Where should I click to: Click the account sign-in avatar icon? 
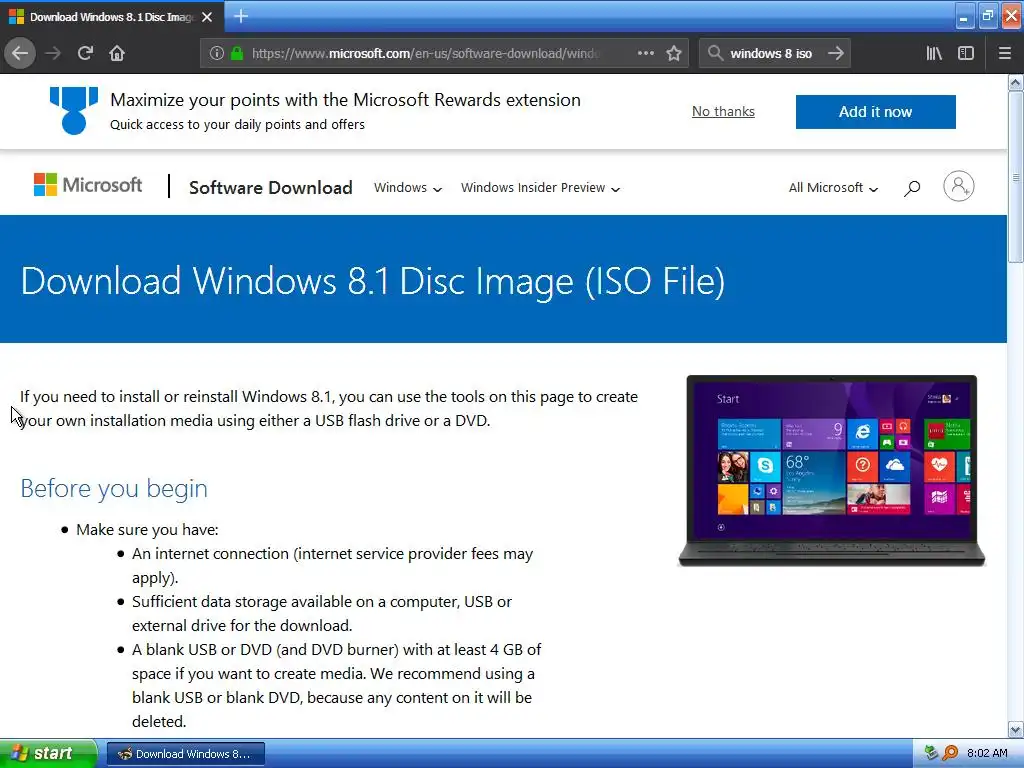point(958,186)
